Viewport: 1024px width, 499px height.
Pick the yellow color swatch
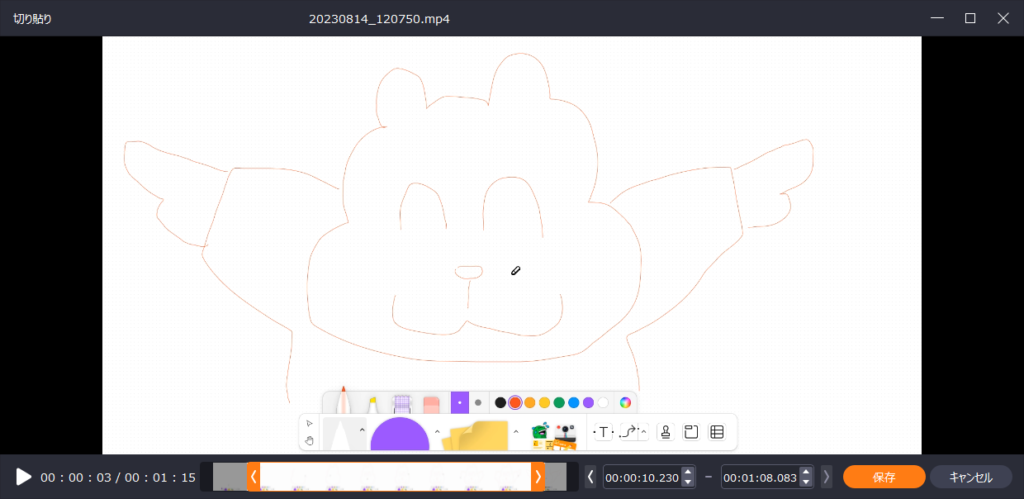click(x=544, y=402)
